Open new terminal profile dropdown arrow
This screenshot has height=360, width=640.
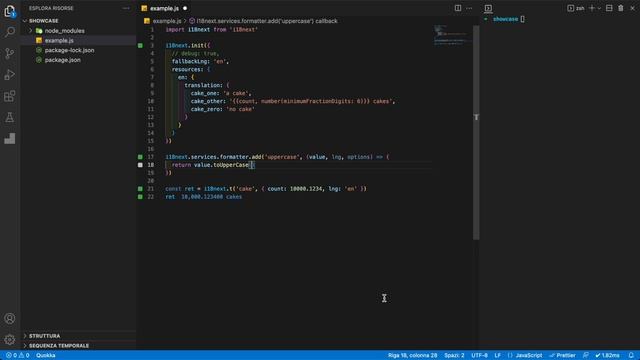pyautogui.click(x=599, y=8)
